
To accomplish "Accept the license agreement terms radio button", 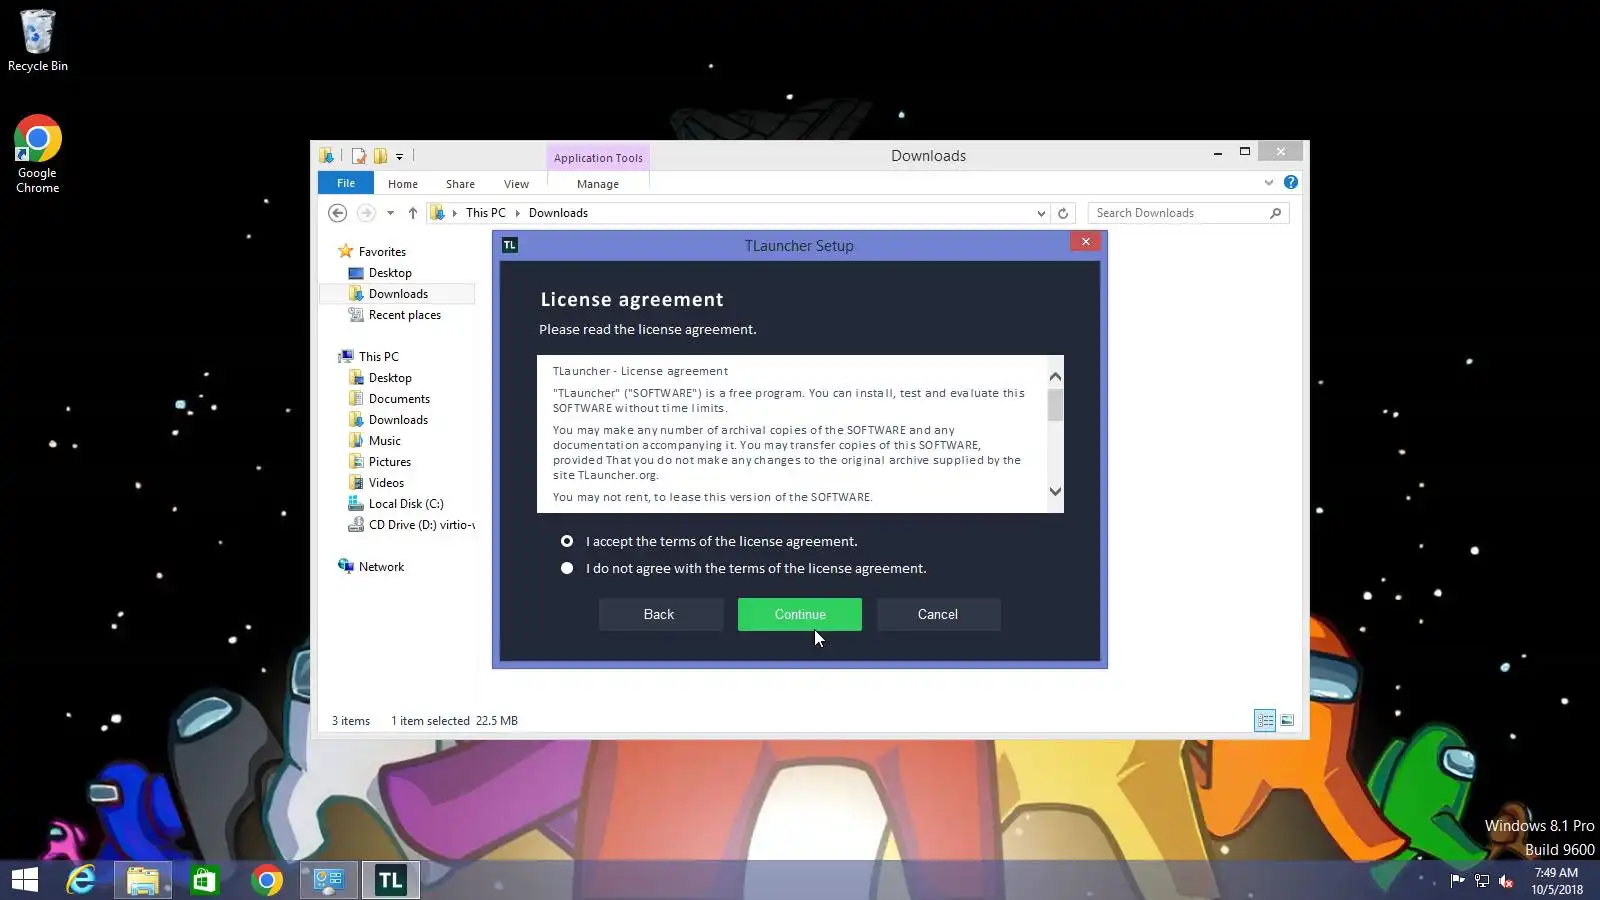I will (x=567, y=541).
